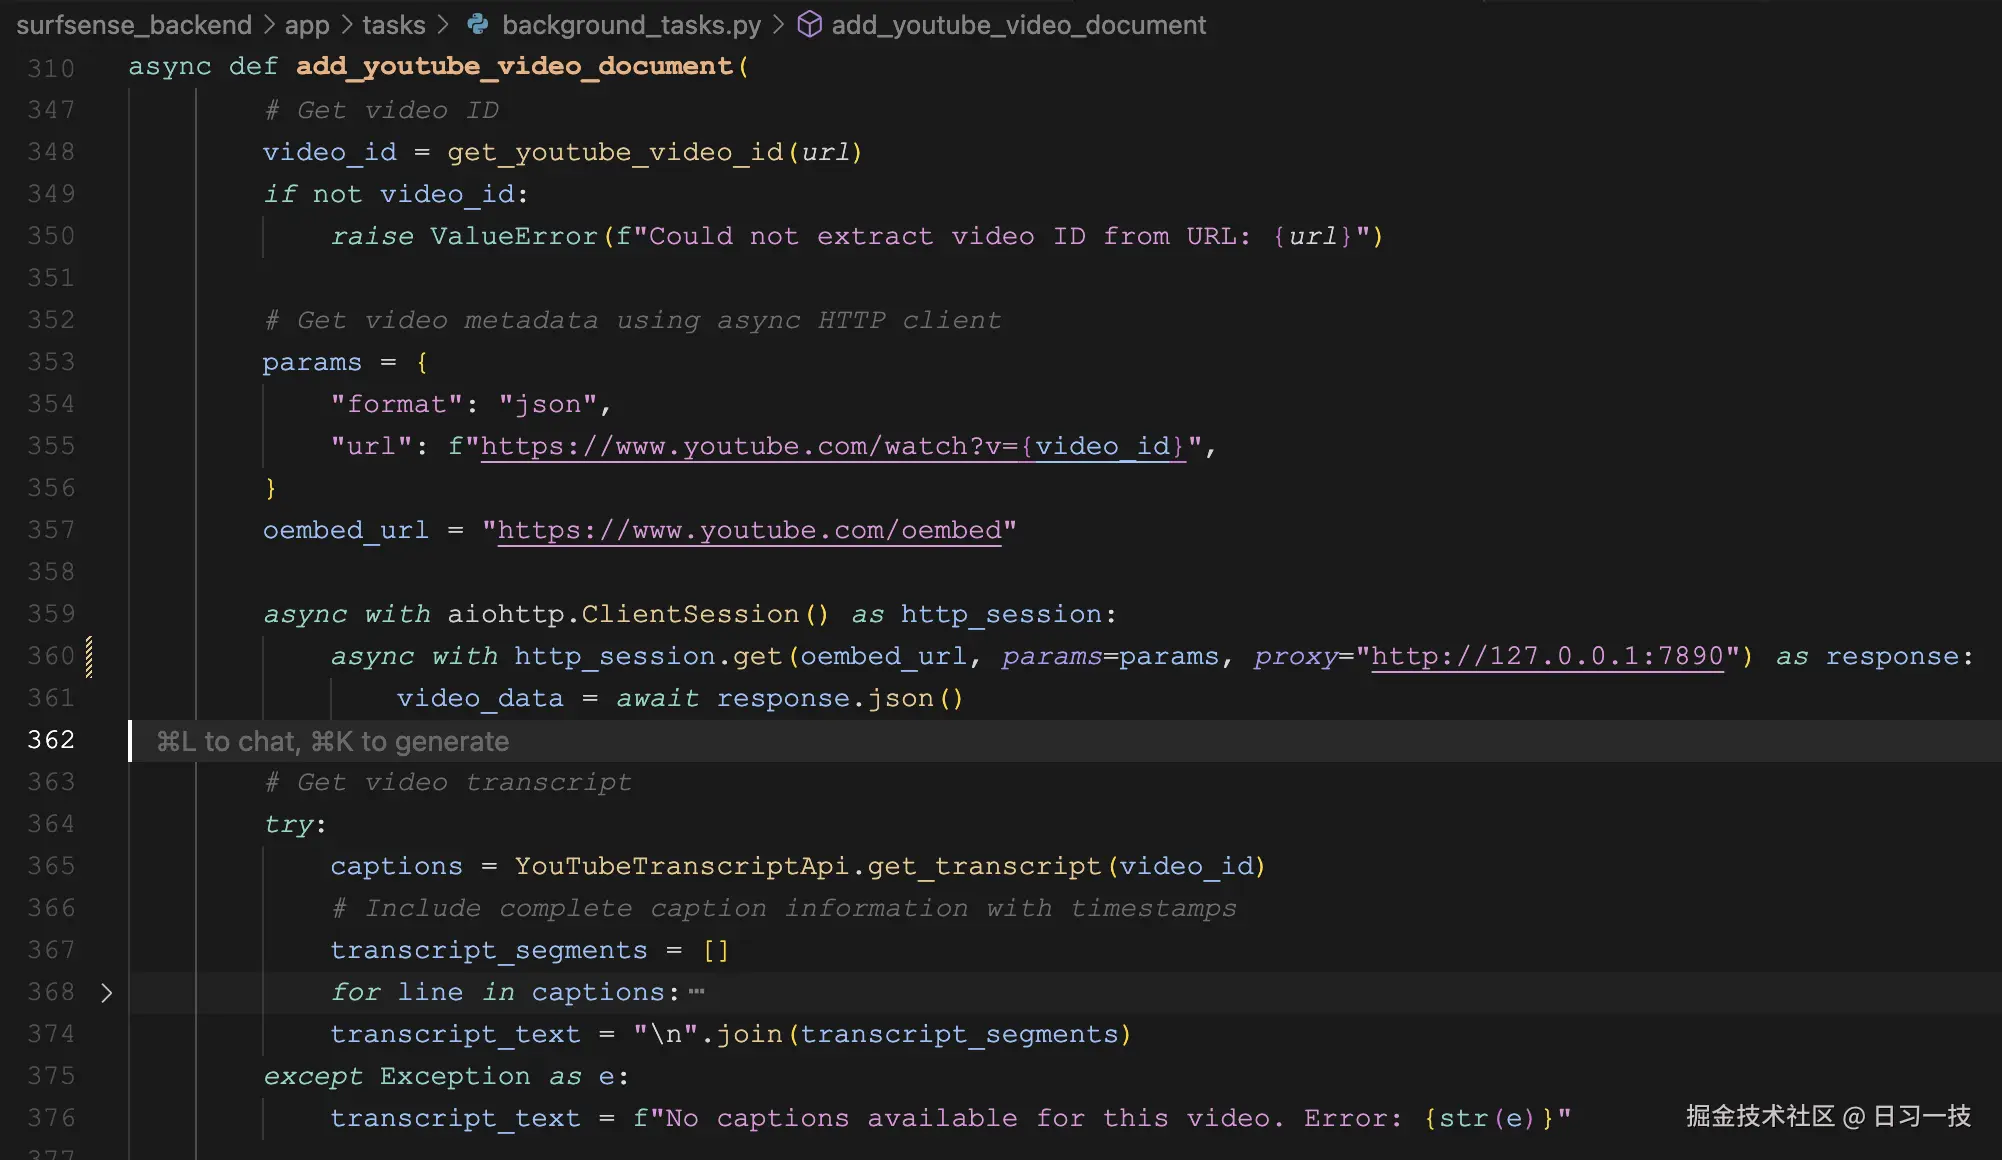
Task: Open the app folder breadcrumb dropdown
Action: (x=307, y=24)
